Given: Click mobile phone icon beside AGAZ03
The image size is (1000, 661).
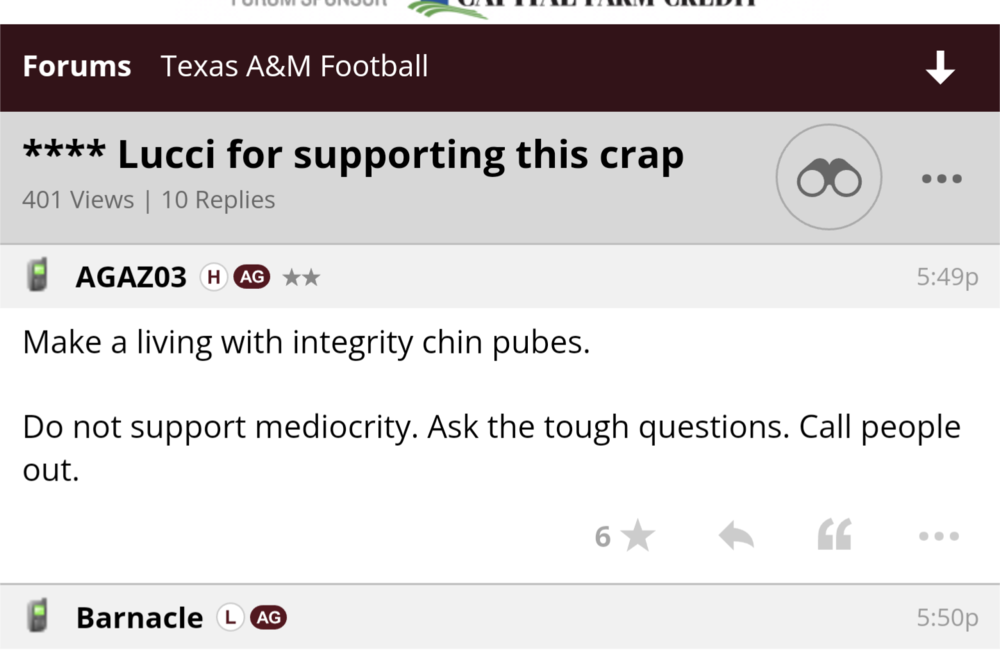Looking at the screenshot, I should (39, 276).
